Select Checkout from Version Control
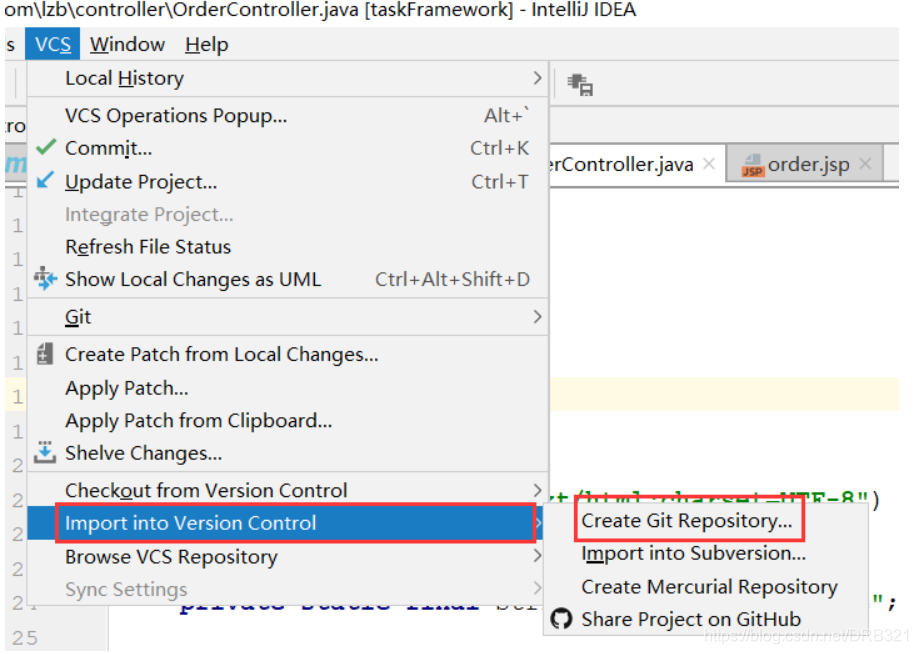 [287, 490]
